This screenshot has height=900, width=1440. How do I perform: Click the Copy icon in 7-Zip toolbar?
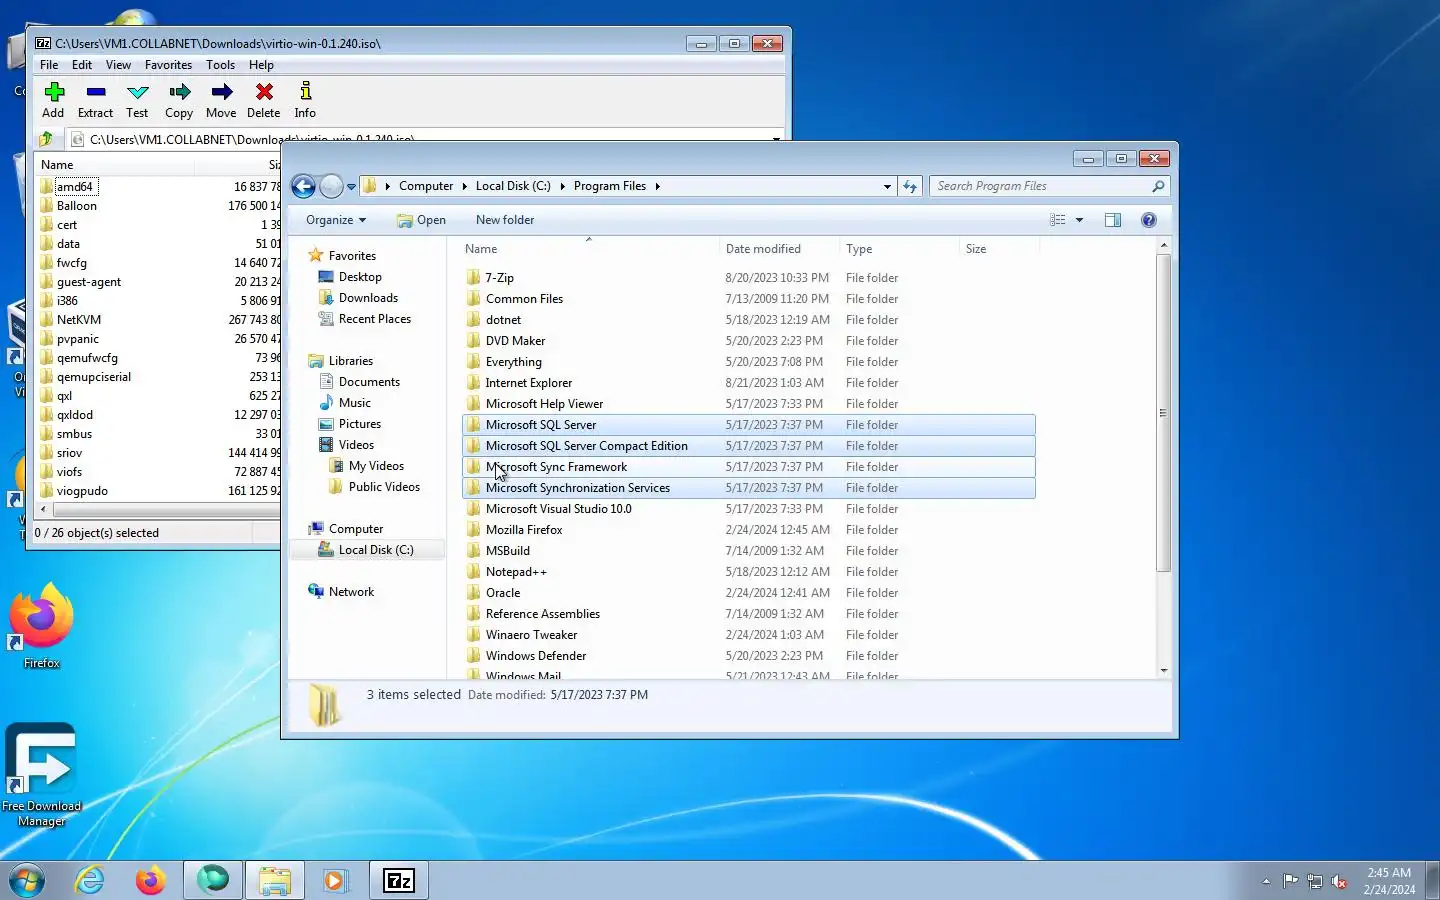(180, 92)
